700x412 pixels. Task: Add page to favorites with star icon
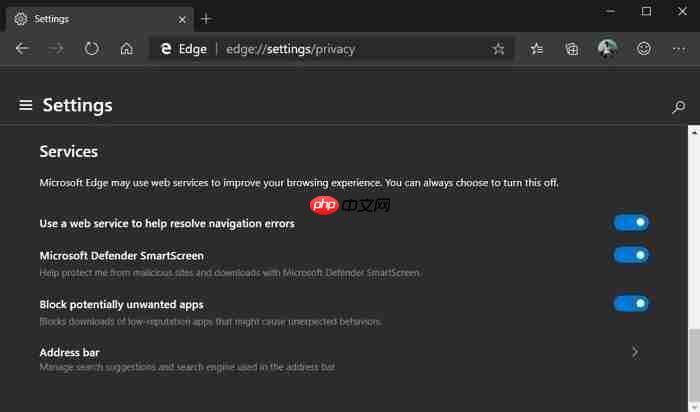click(x=498, y=49)
